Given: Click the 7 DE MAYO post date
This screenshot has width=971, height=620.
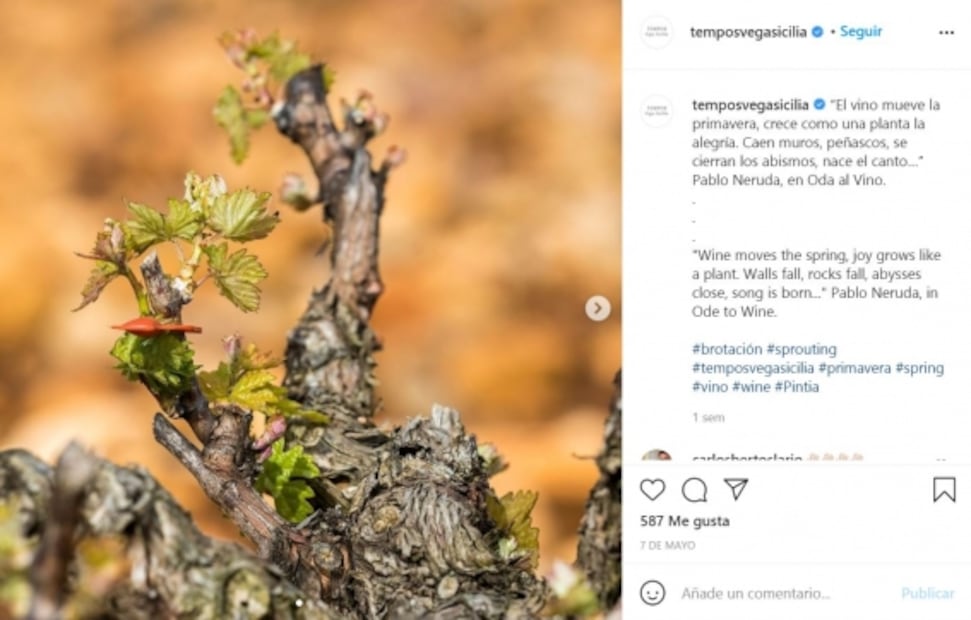Looking at the screenshot, I should [x=667, y=546].
